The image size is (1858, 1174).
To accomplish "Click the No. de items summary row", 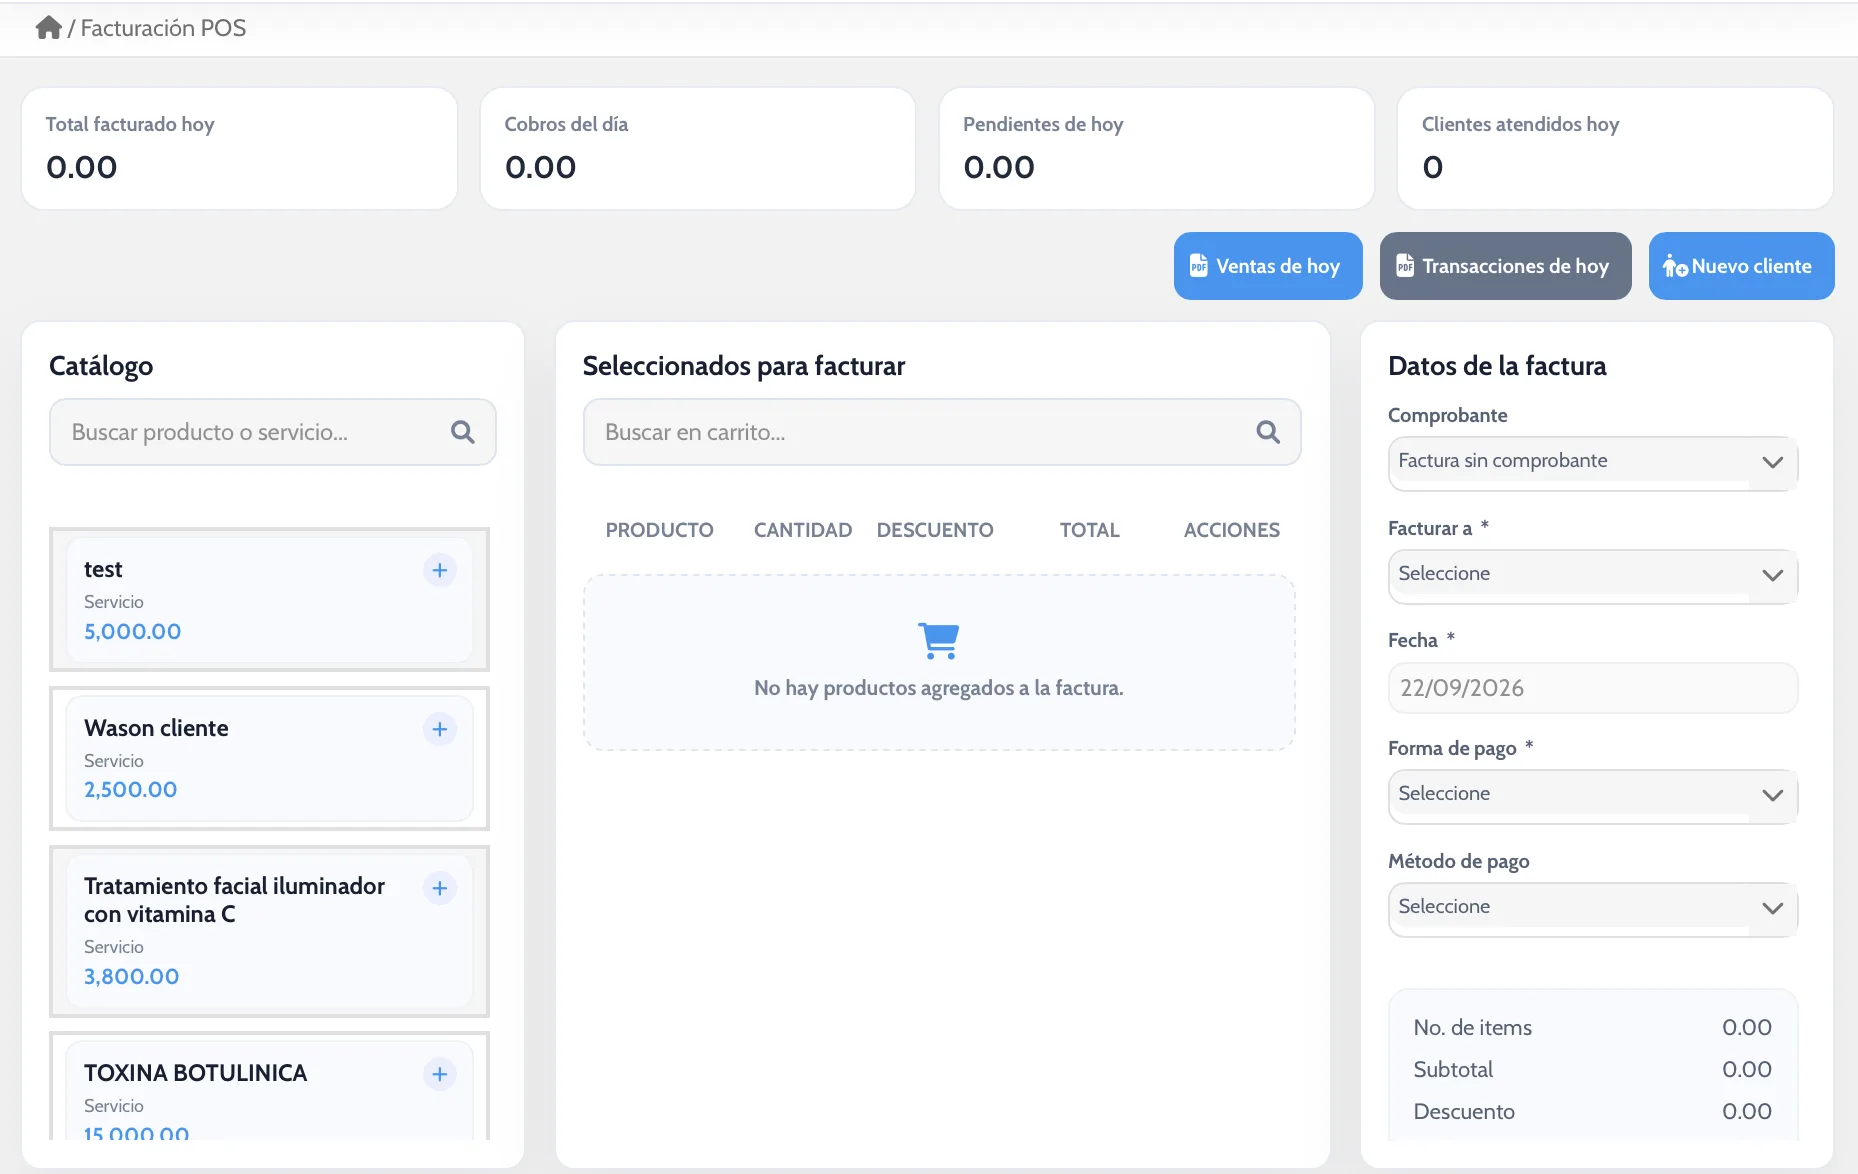I will (1592, 1027).
